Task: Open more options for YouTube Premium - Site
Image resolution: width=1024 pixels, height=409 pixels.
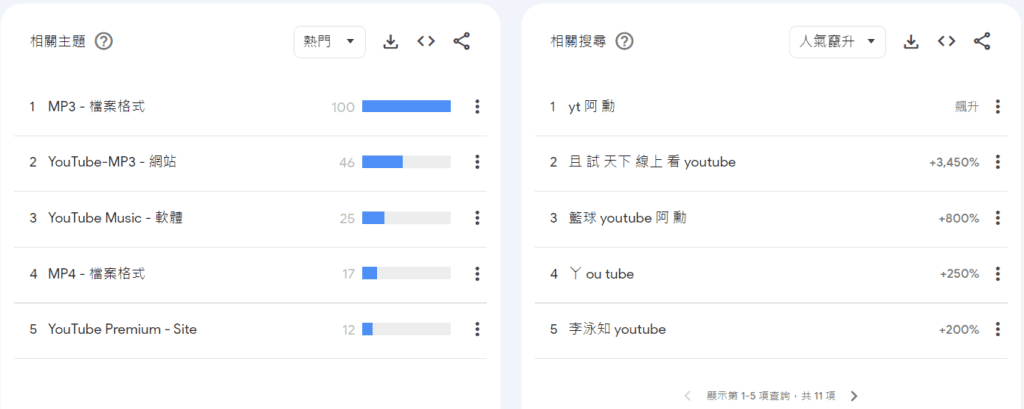Action: pos(477,329)
